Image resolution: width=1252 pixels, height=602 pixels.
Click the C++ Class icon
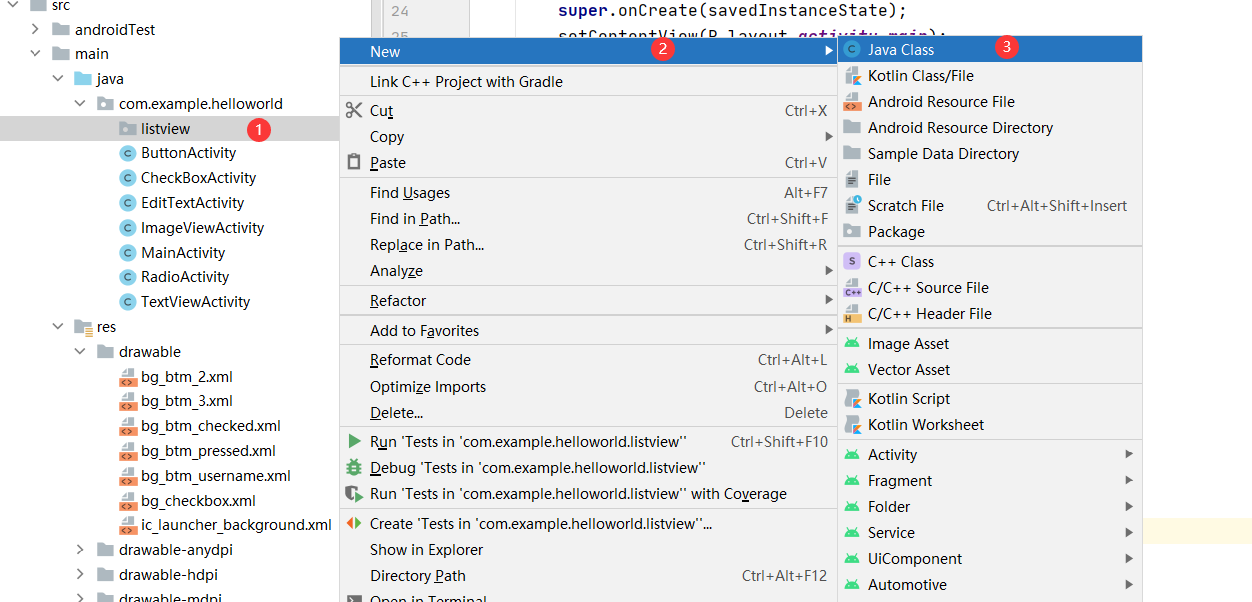click(x=852, y=262)
